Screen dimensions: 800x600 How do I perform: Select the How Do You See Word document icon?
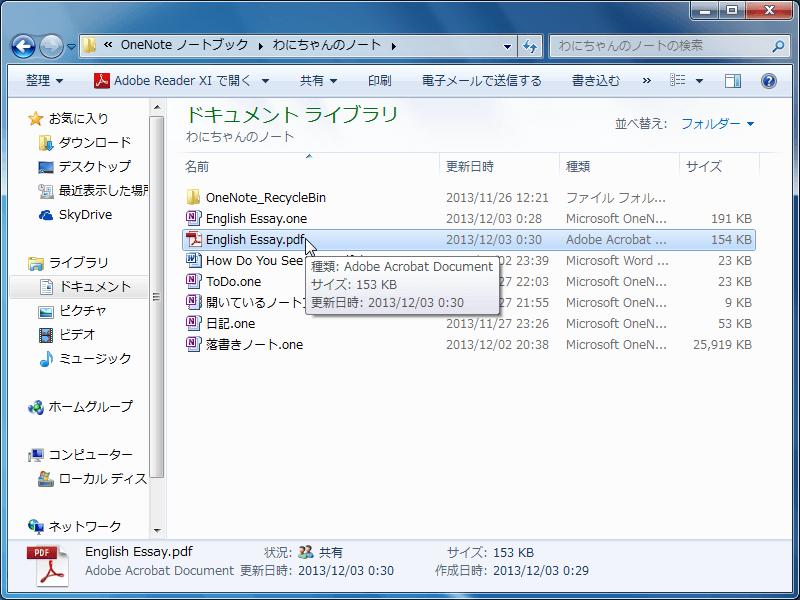click(x=193, y=260)
